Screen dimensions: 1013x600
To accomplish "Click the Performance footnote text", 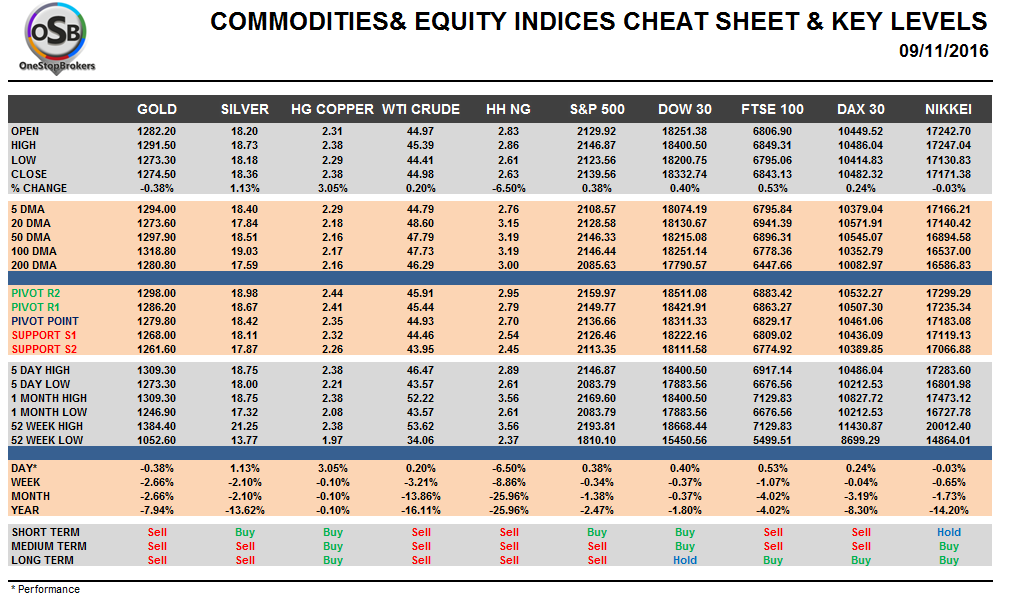I will click(x=46, y=589).
